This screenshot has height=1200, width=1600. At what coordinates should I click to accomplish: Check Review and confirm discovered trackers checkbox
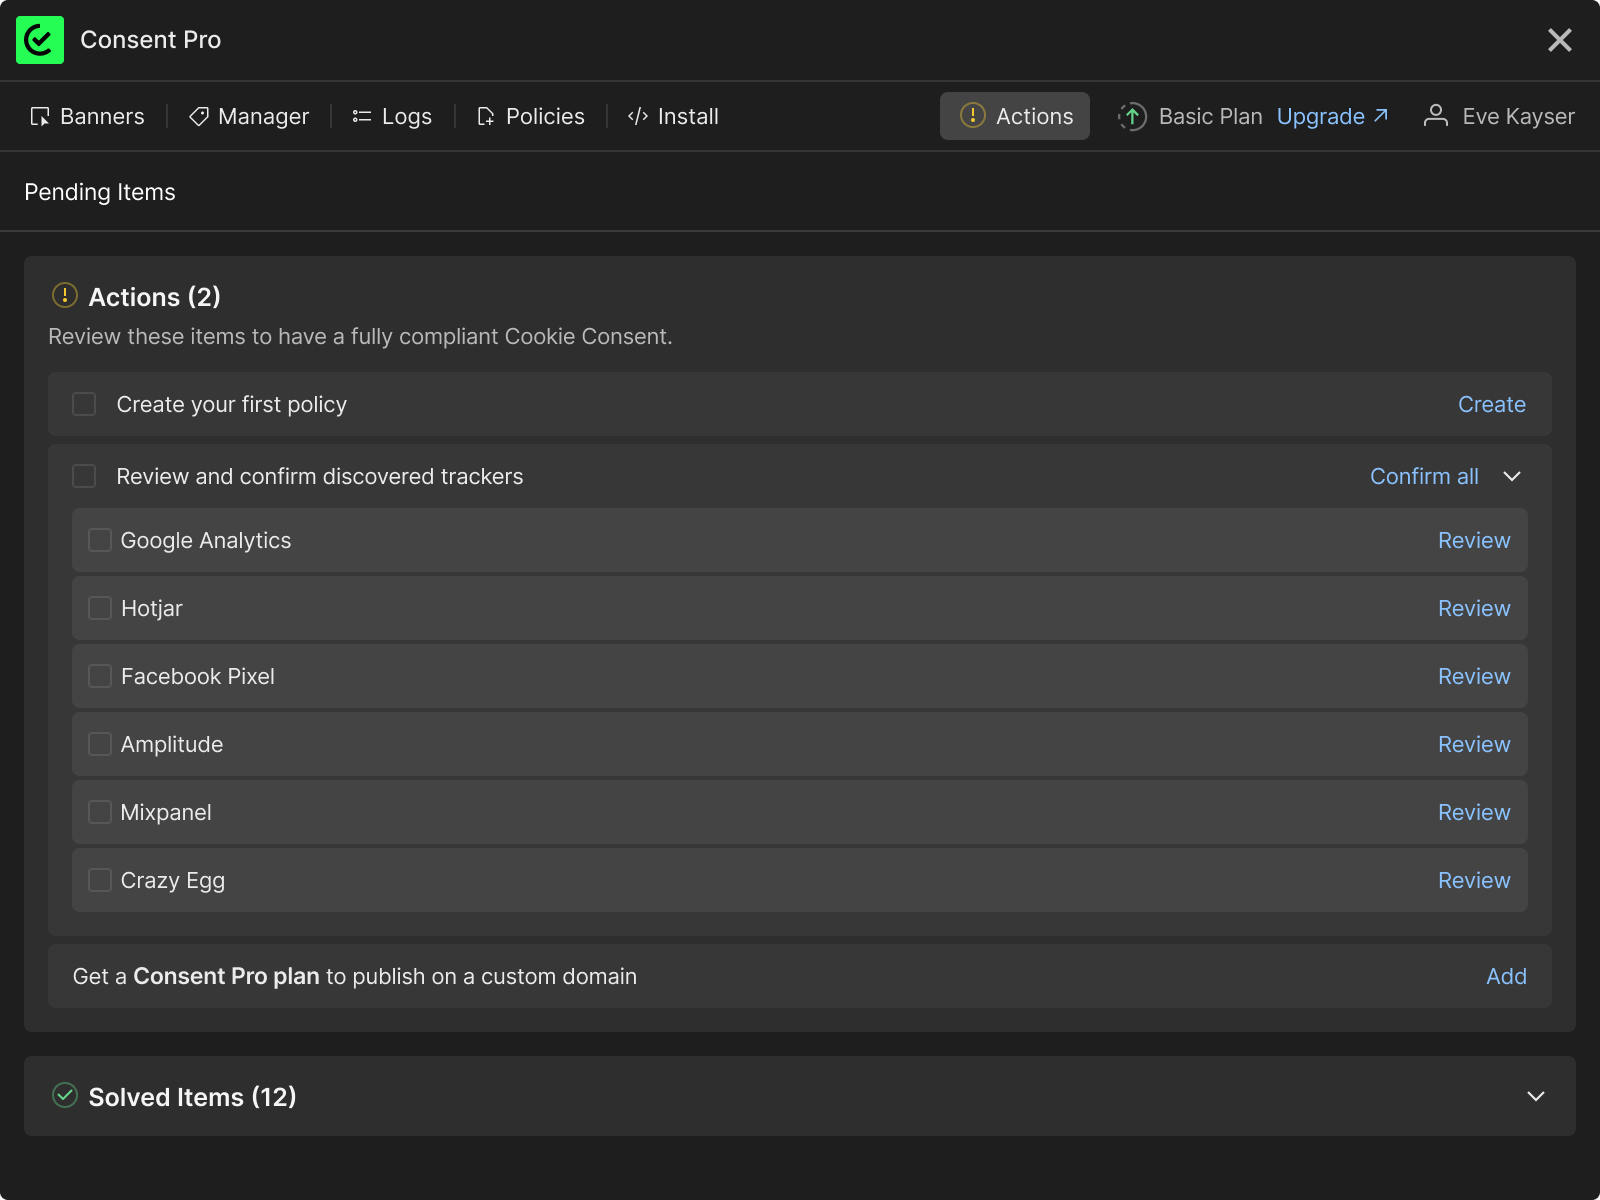[x=84, y=476]
